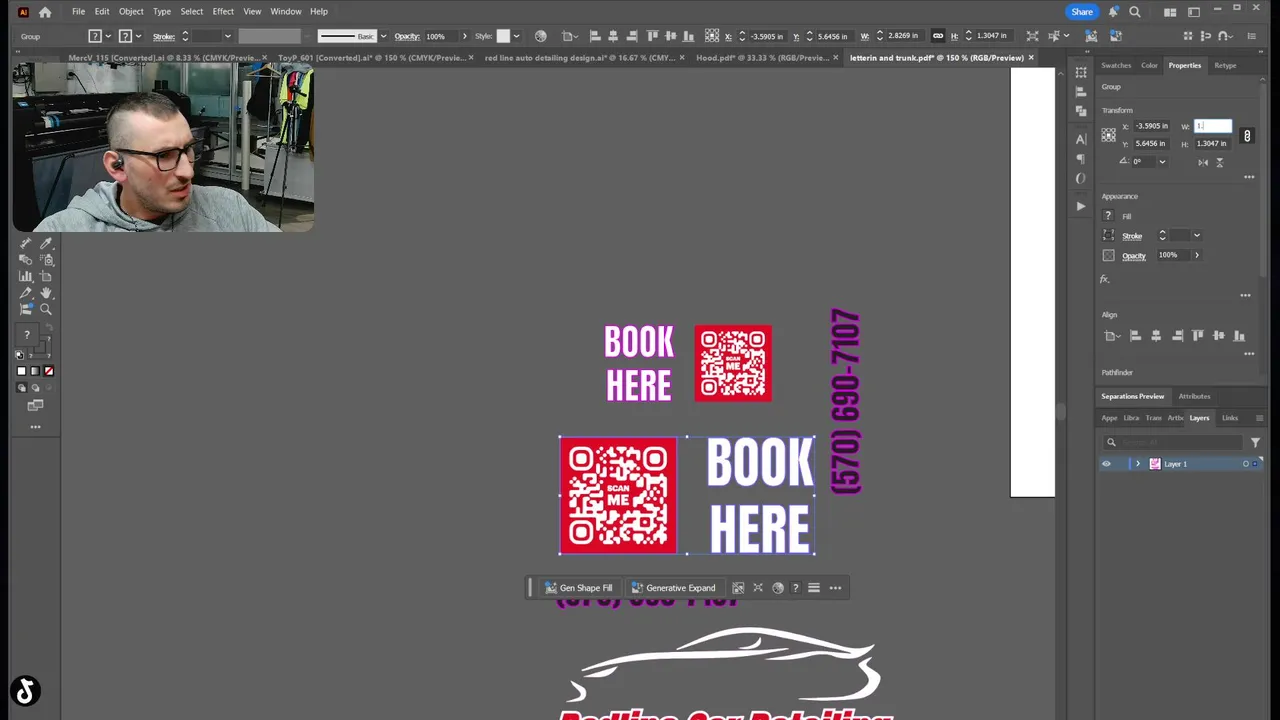Switch to the Swatches panel tab

click(1116, 66)
